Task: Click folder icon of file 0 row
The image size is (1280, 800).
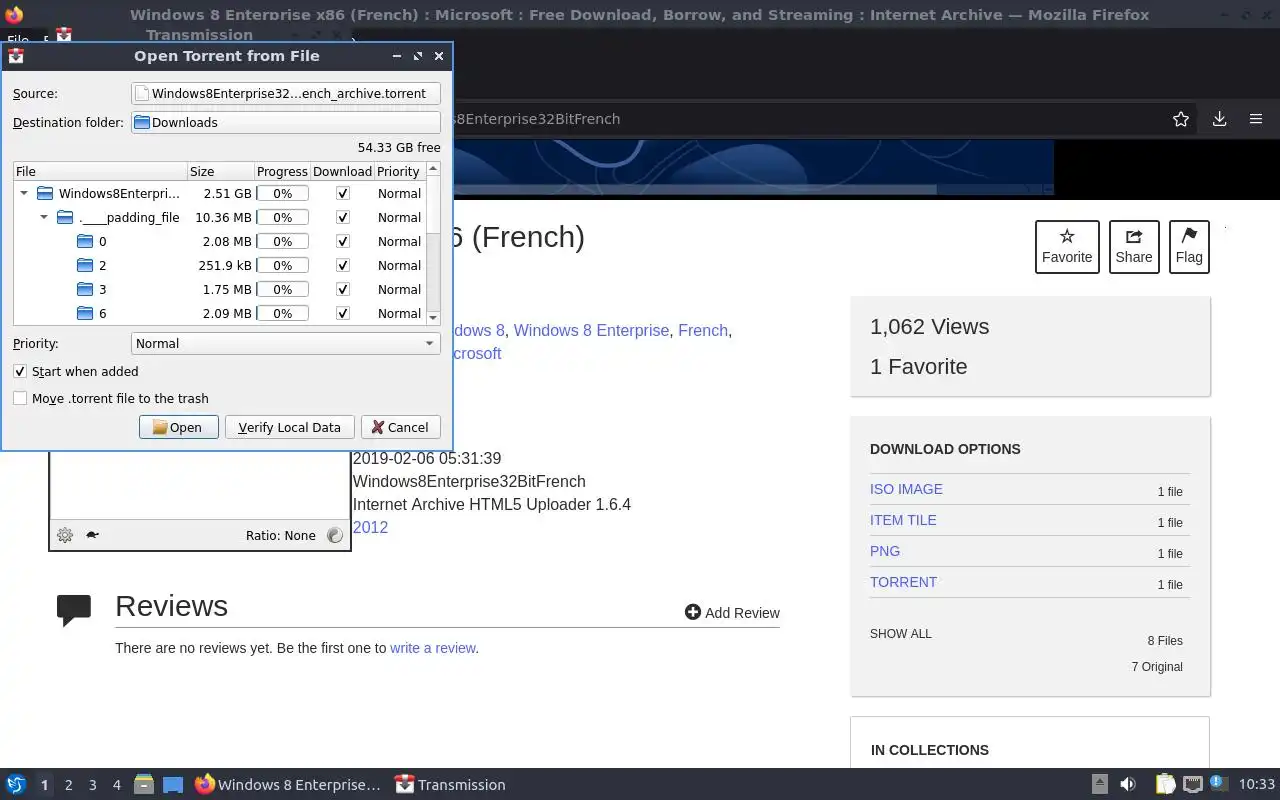Action: coord(85,241)
